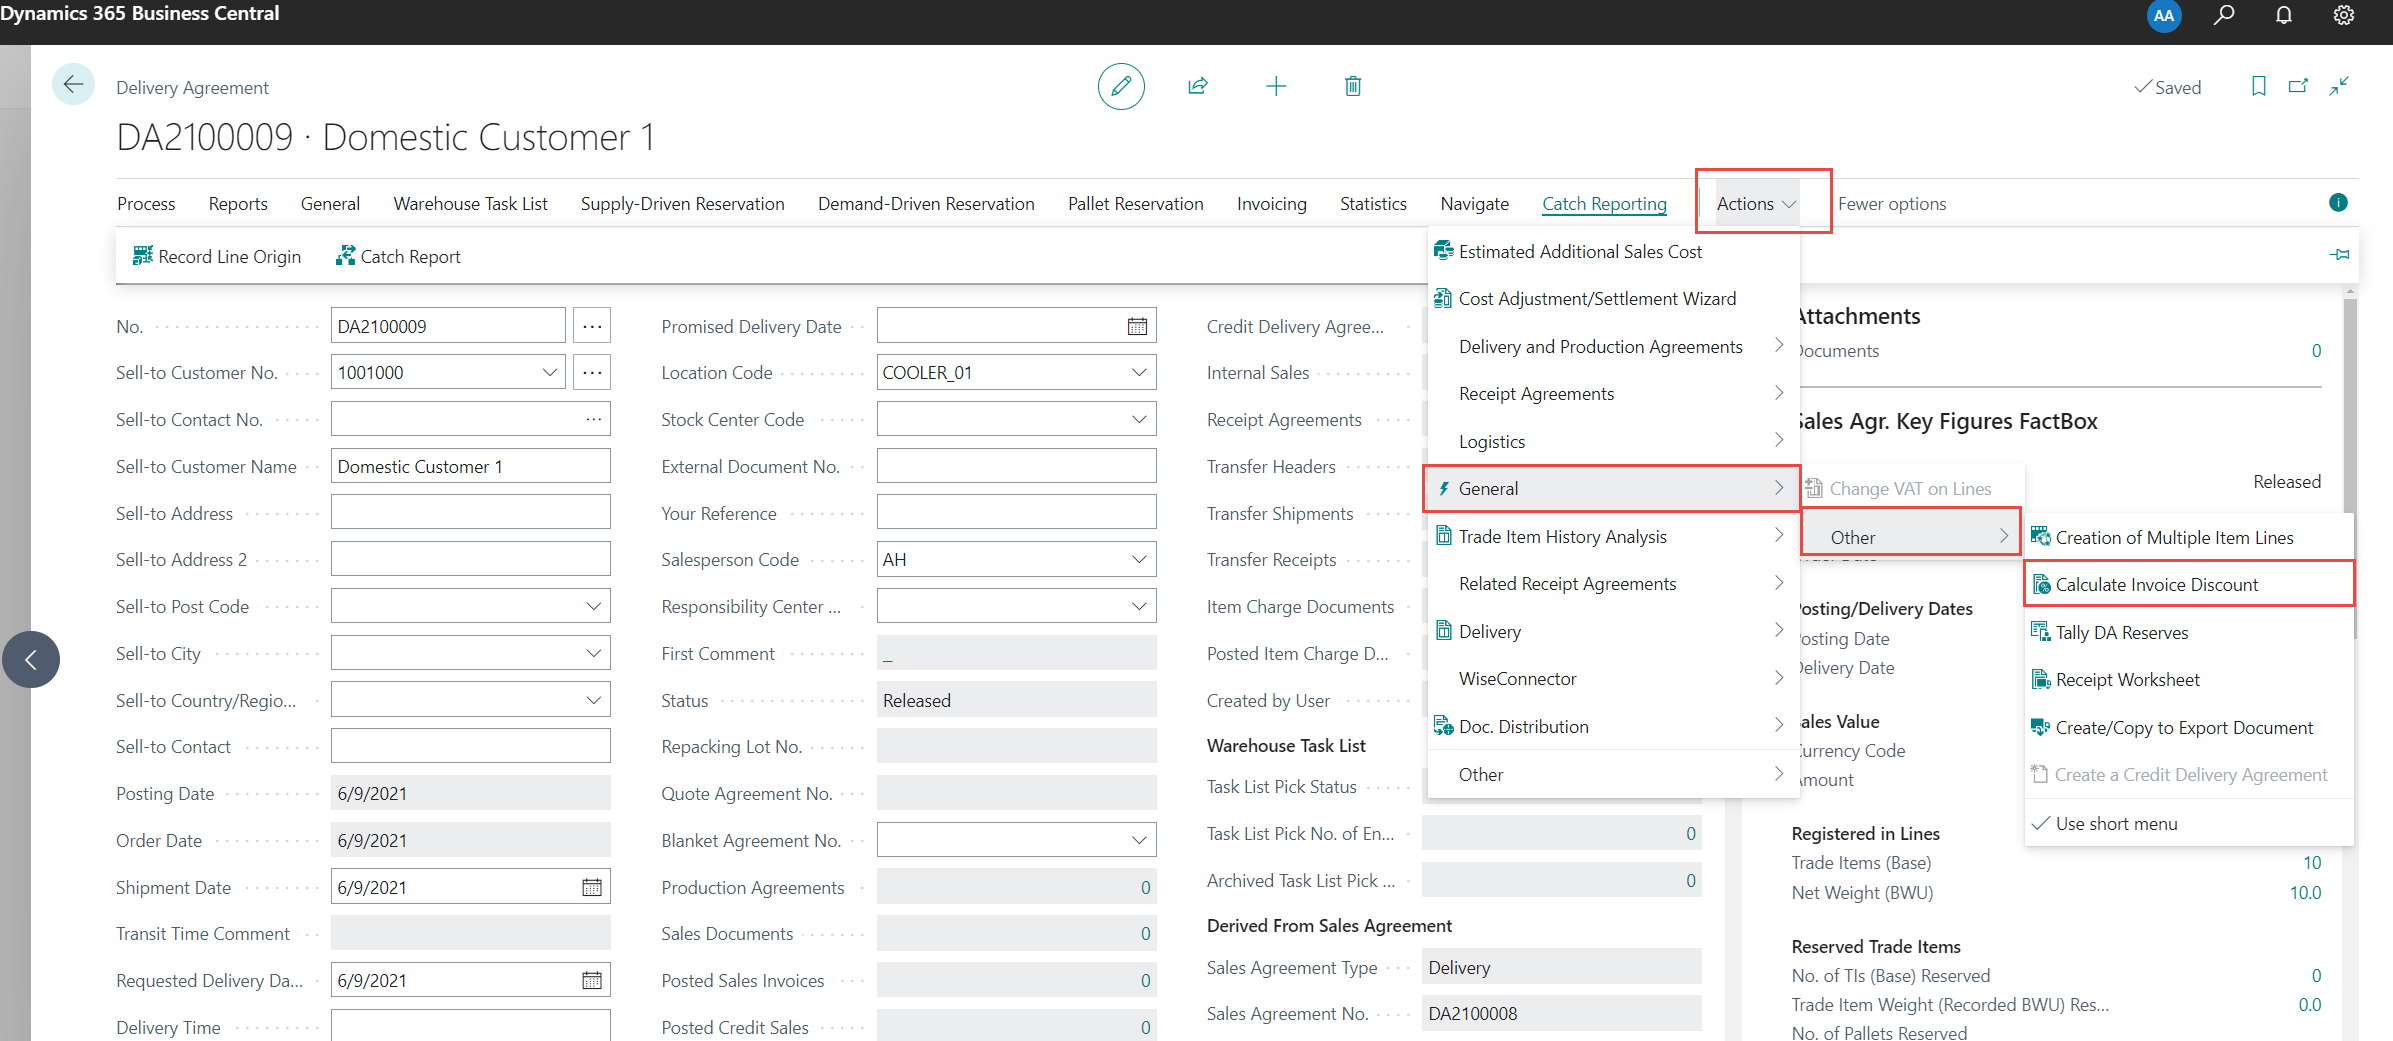Open the Catch Reporting tab
2393x1041 pixels.
pyautogui.click(x=1604, y=204)
